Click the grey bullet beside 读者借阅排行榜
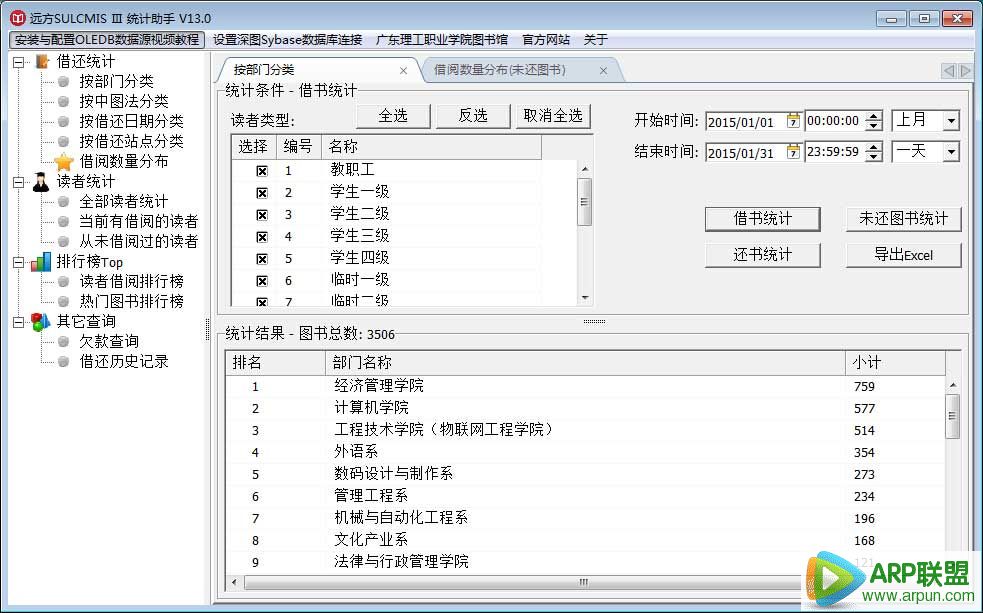Screen dimensions: 983x613 [63, 281]
